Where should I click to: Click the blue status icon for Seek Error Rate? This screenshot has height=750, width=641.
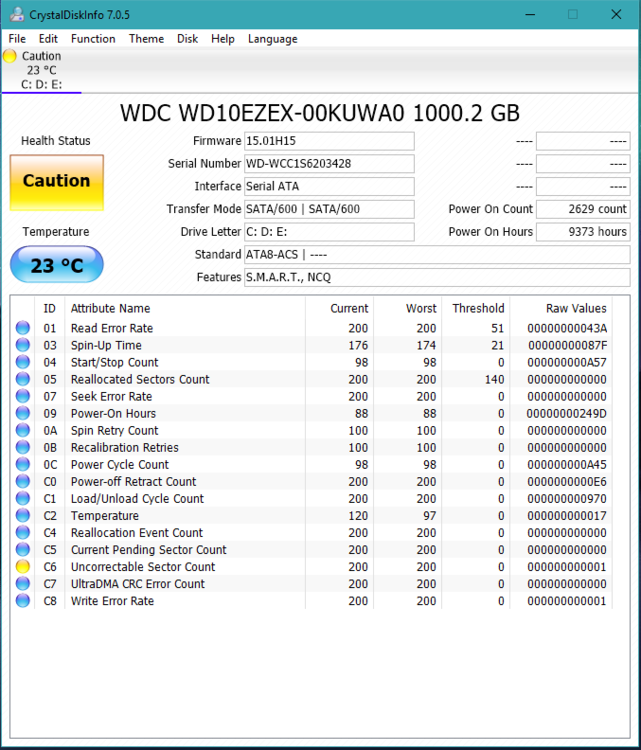(x=22, y=396)
